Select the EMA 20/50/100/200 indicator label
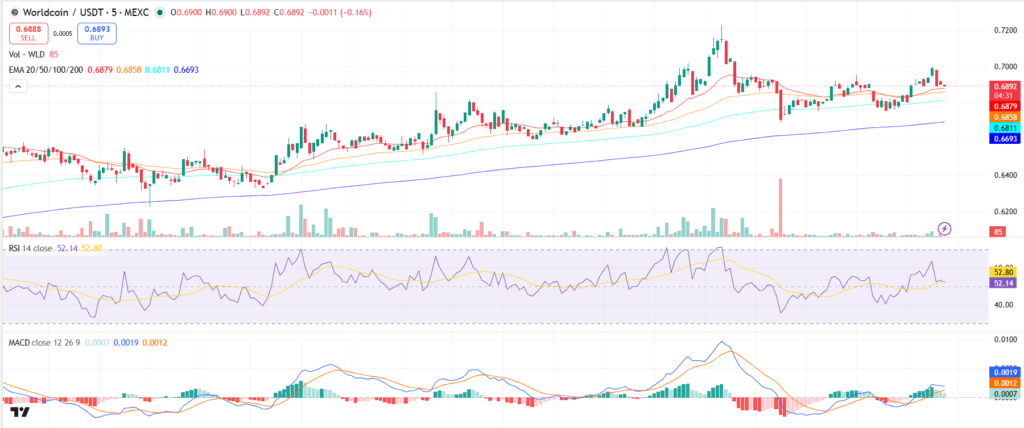 tap(46, 69)
